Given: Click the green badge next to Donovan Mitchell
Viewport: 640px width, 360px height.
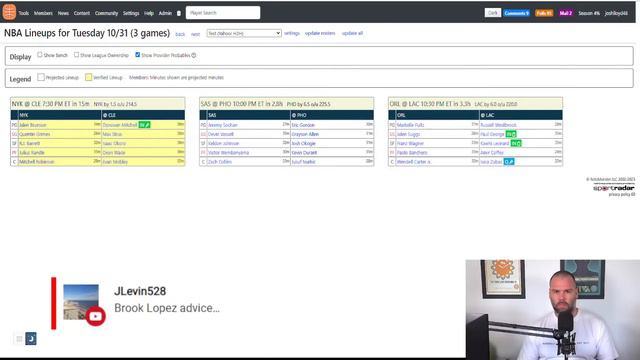Looking at the screenshot, I should [144, 124].
